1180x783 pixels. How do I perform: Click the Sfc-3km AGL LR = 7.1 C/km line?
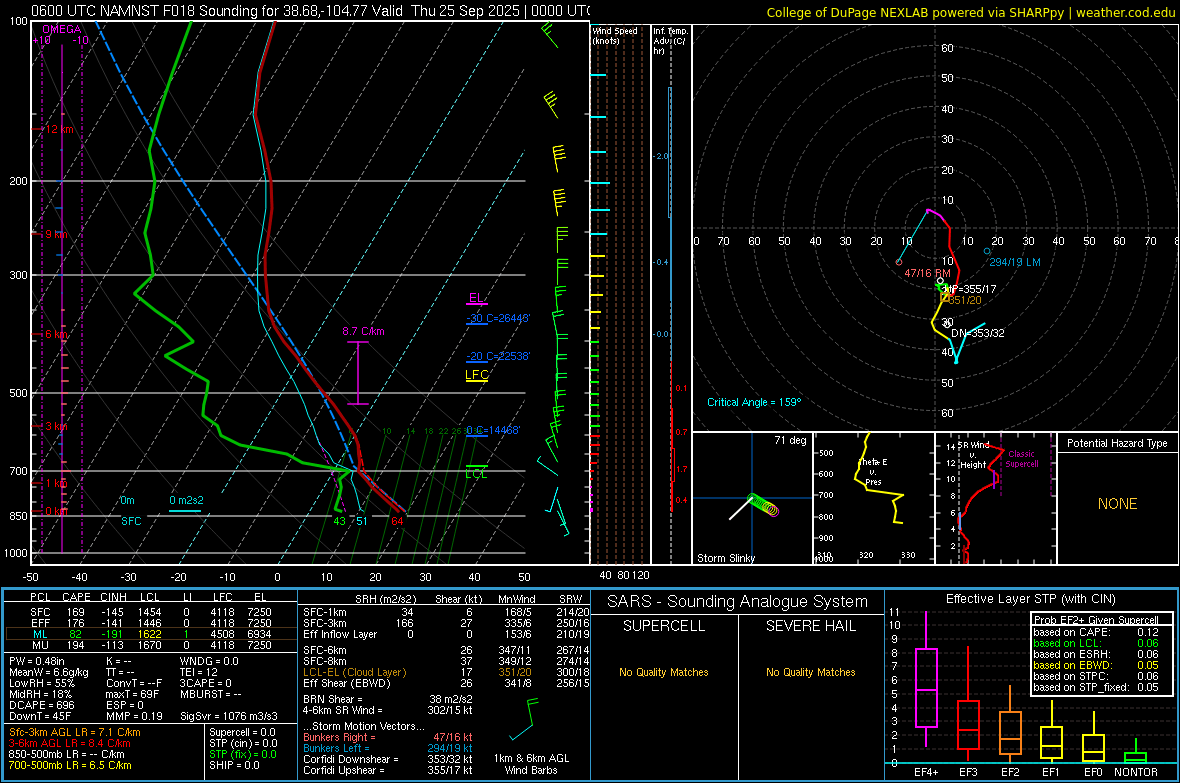coord(75,732)
